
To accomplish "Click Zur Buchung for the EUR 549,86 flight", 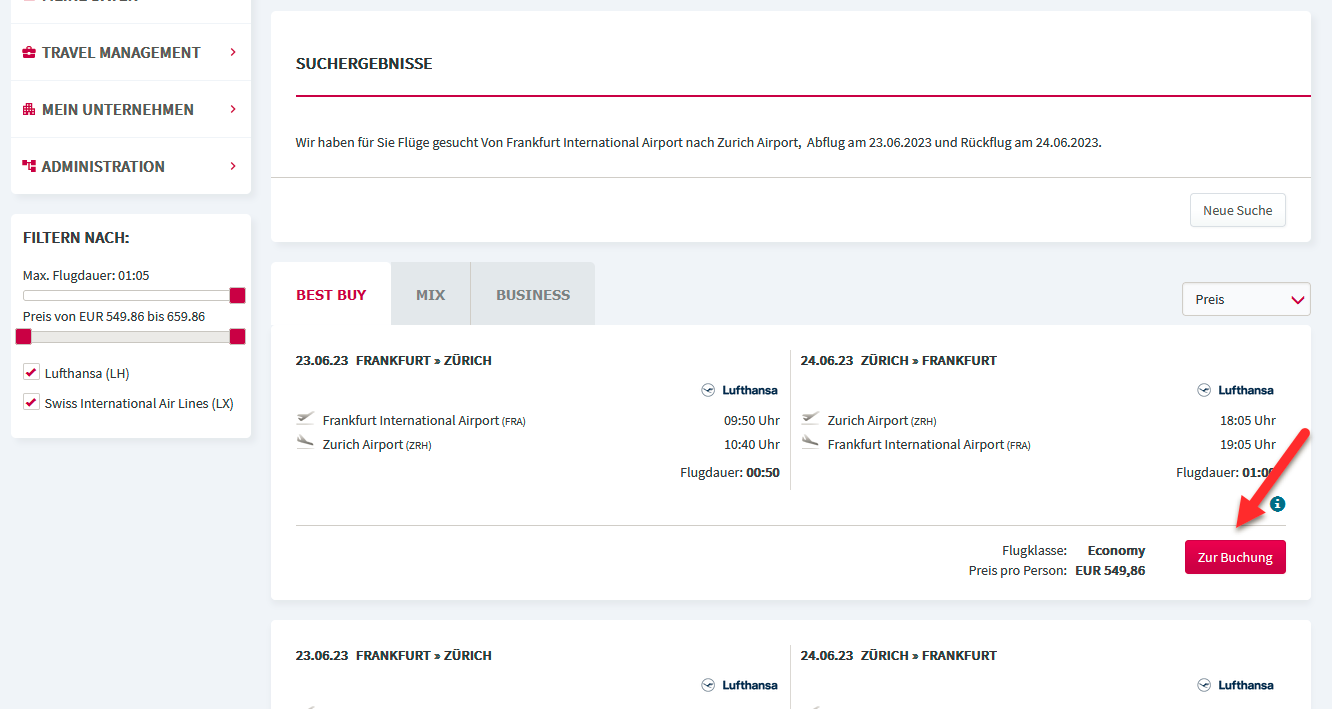I will (1235, 557).
